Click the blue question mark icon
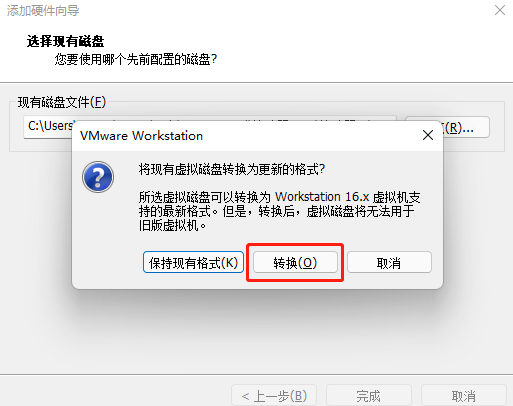The image size is (513, 406). click(x=98, y=177)
